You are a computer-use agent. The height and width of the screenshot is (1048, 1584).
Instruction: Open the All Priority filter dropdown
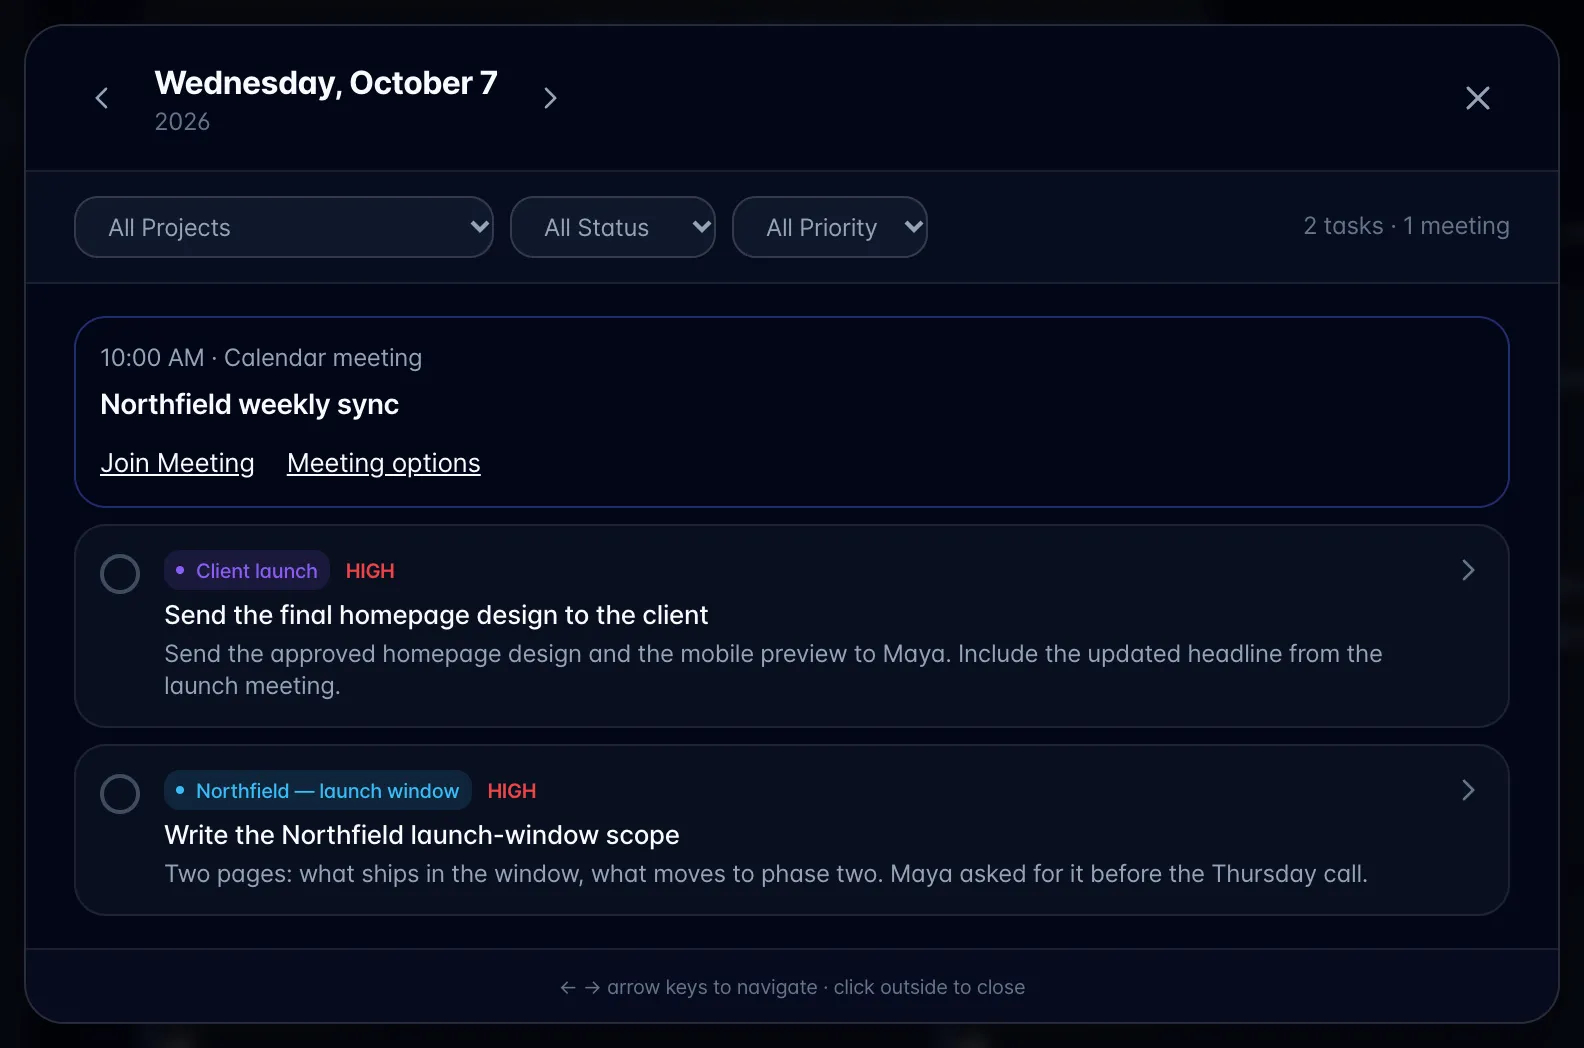[x=830, y=227]
